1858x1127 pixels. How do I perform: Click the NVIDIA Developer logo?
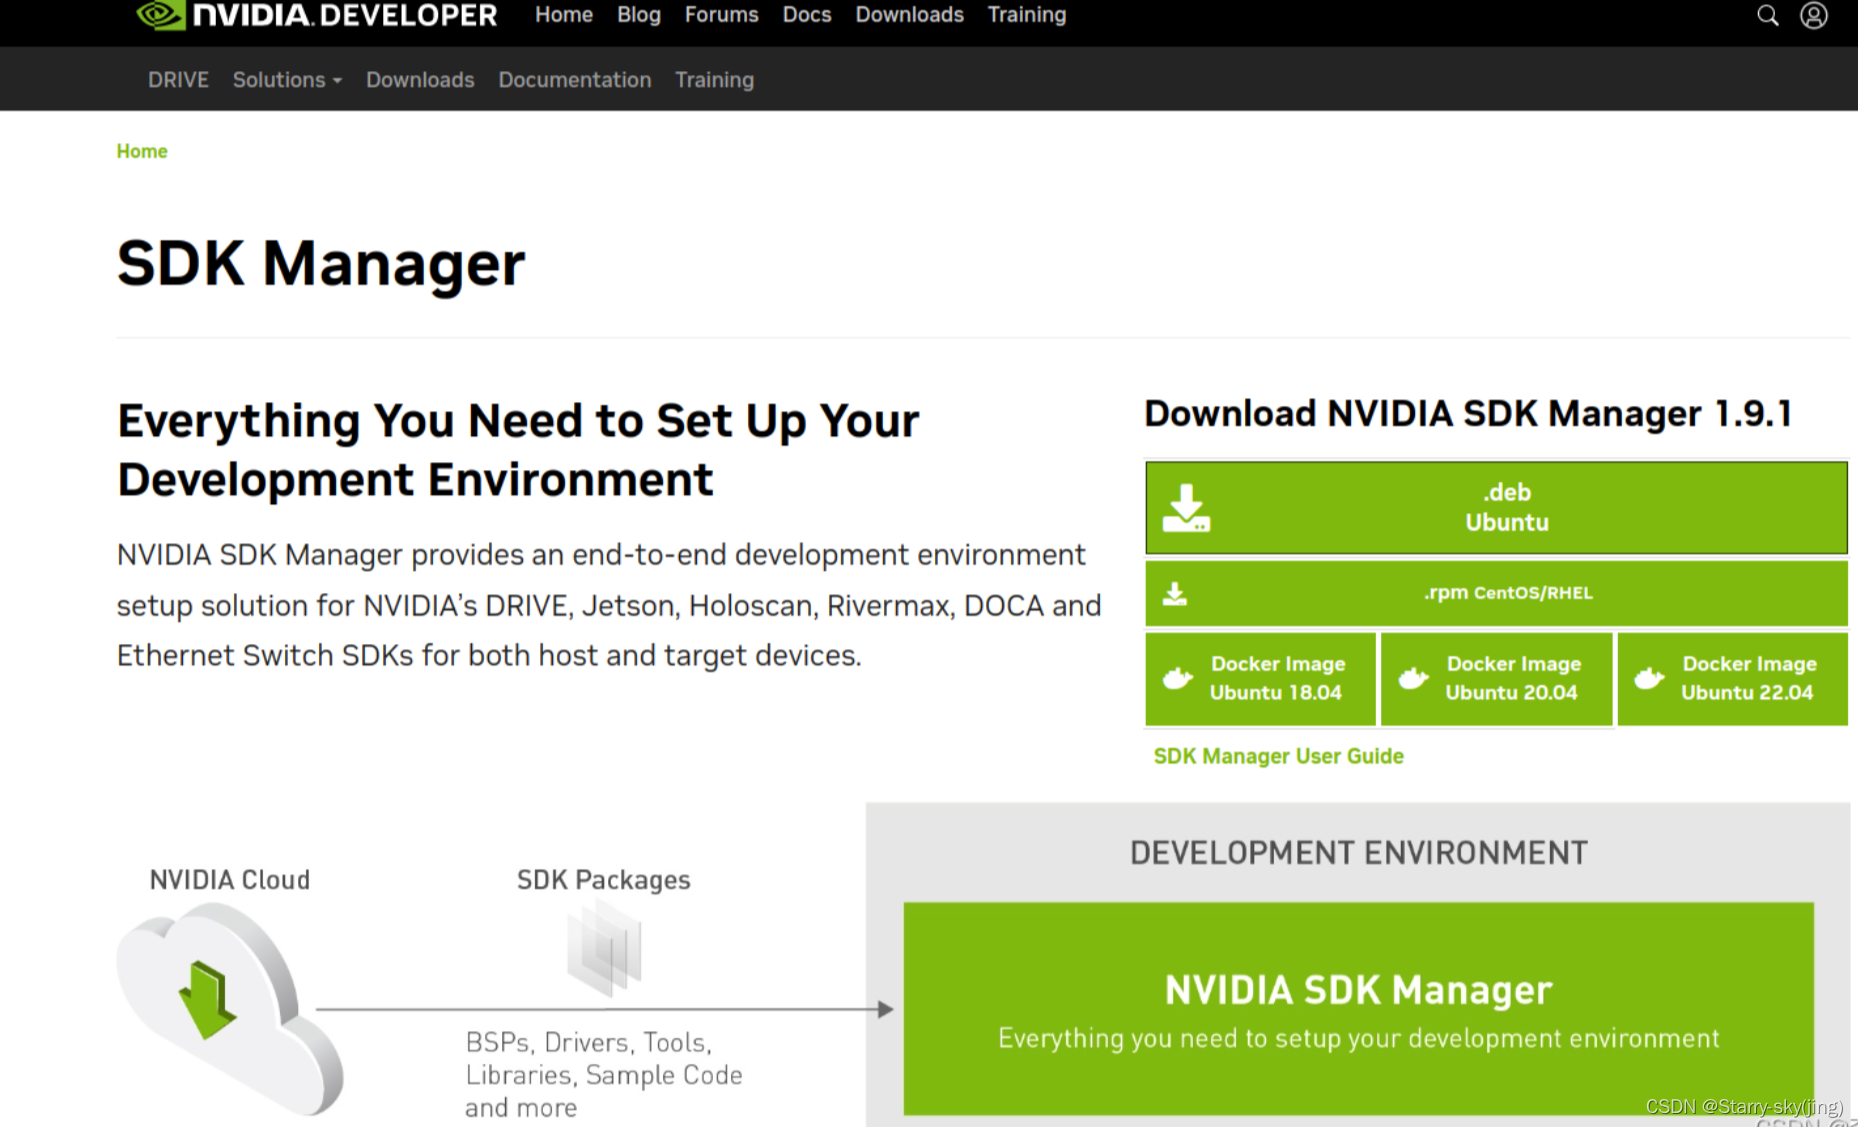tap(316, 15)
